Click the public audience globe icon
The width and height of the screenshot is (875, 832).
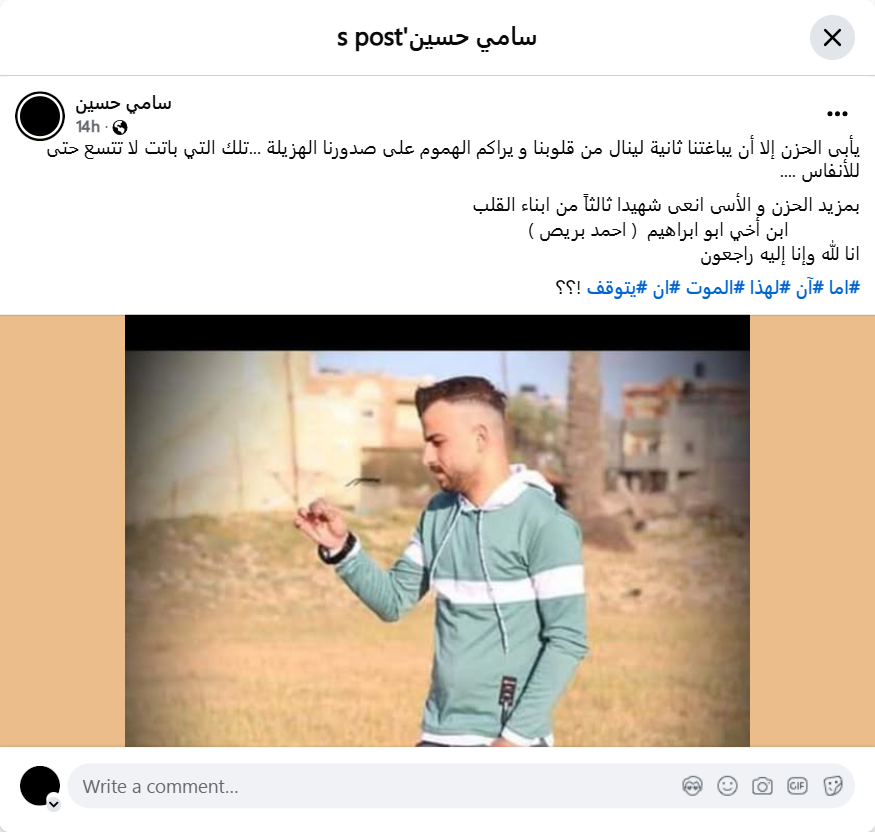click(x=119, y=127)
